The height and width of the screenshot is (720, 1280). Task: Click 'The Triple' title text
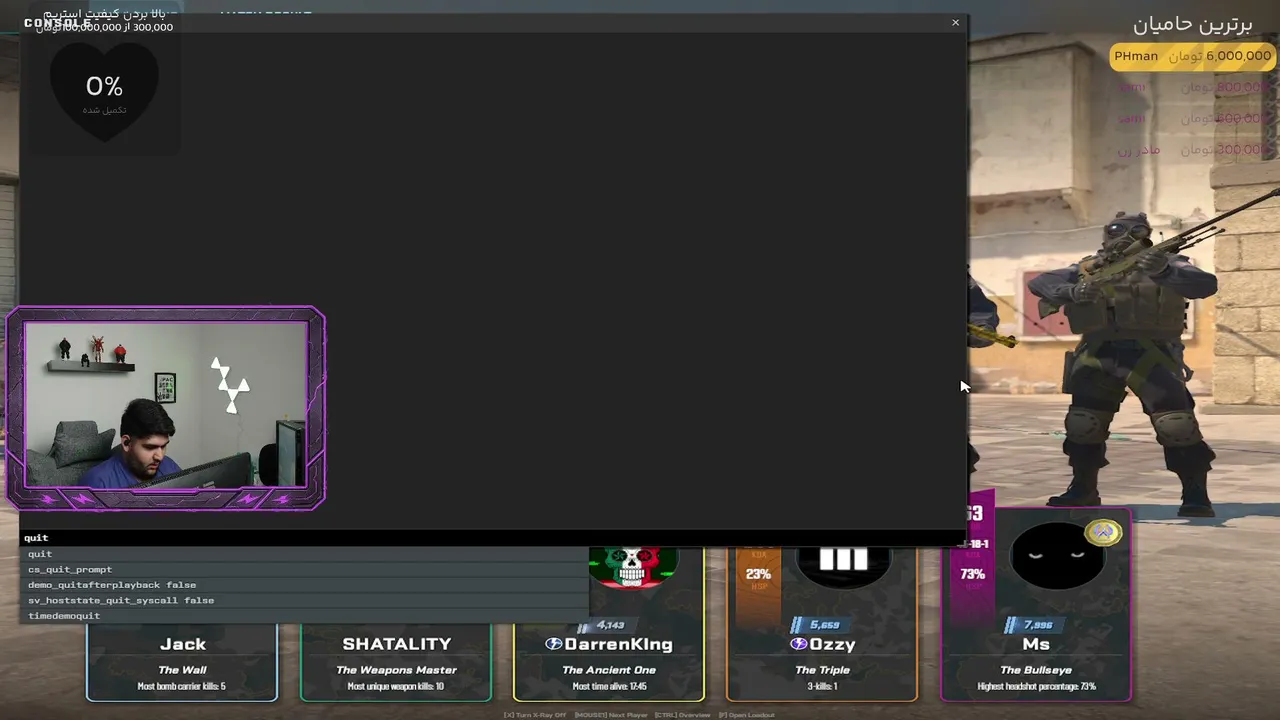click(x=822, y=670)
